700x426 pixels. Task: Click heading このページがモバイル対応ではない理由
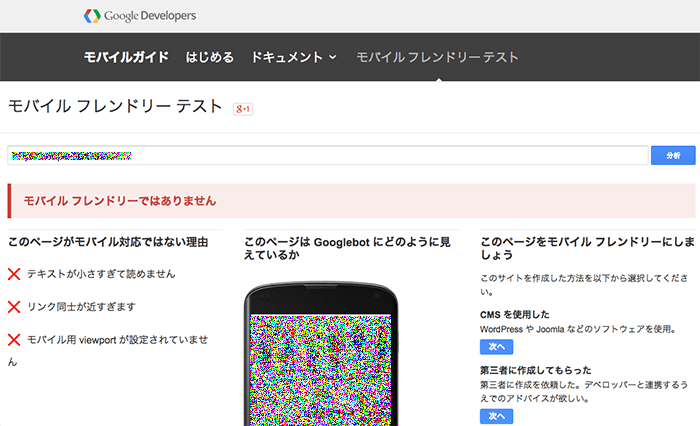pyautogui.click(x=108, y=242)
